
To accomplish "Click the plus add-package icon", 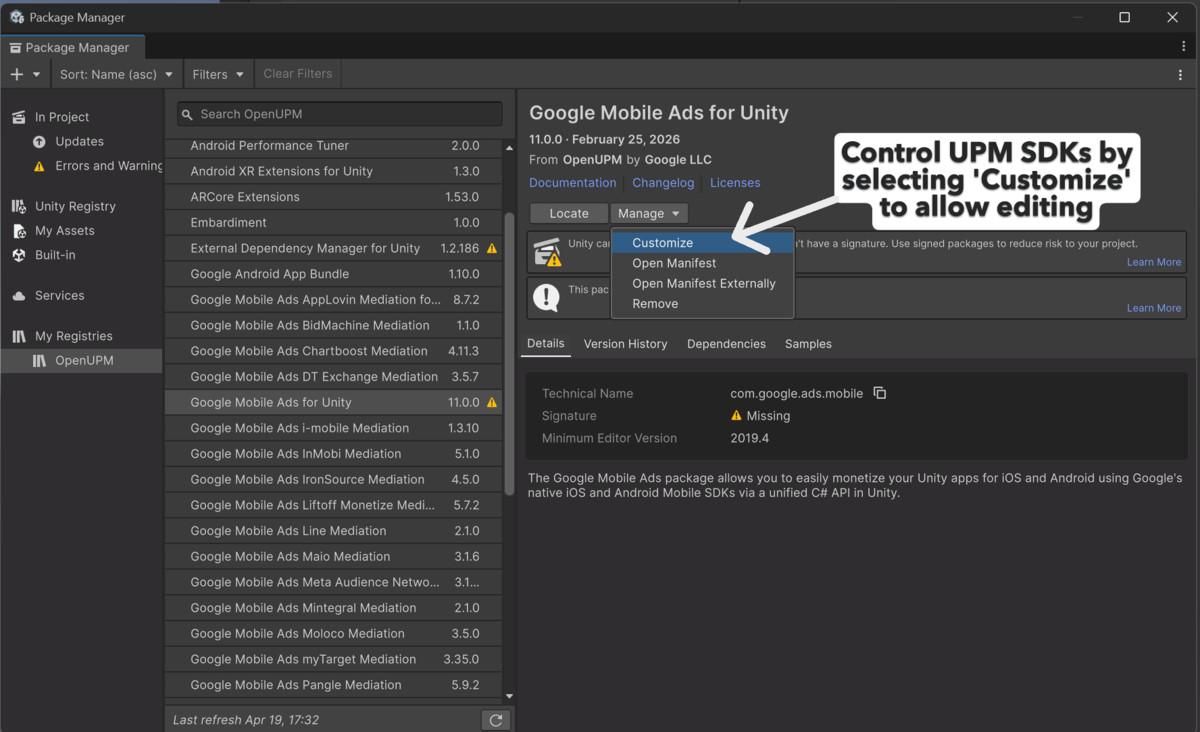I will click(17, 74).
